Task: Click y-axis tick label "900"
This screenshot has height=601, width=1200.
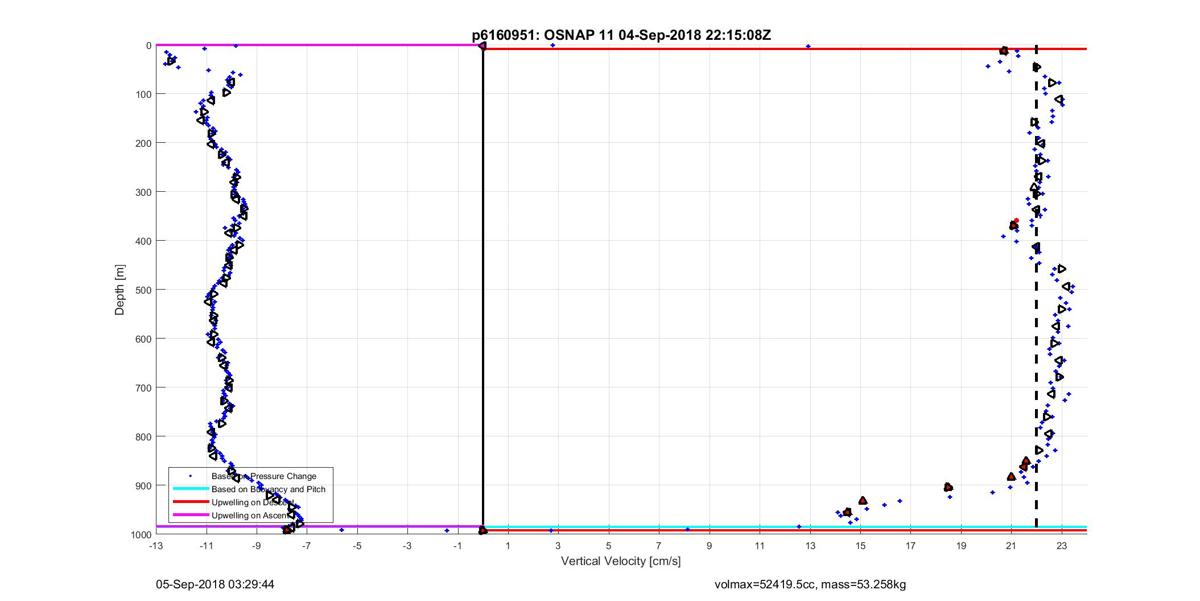Action: pos(142,486)
